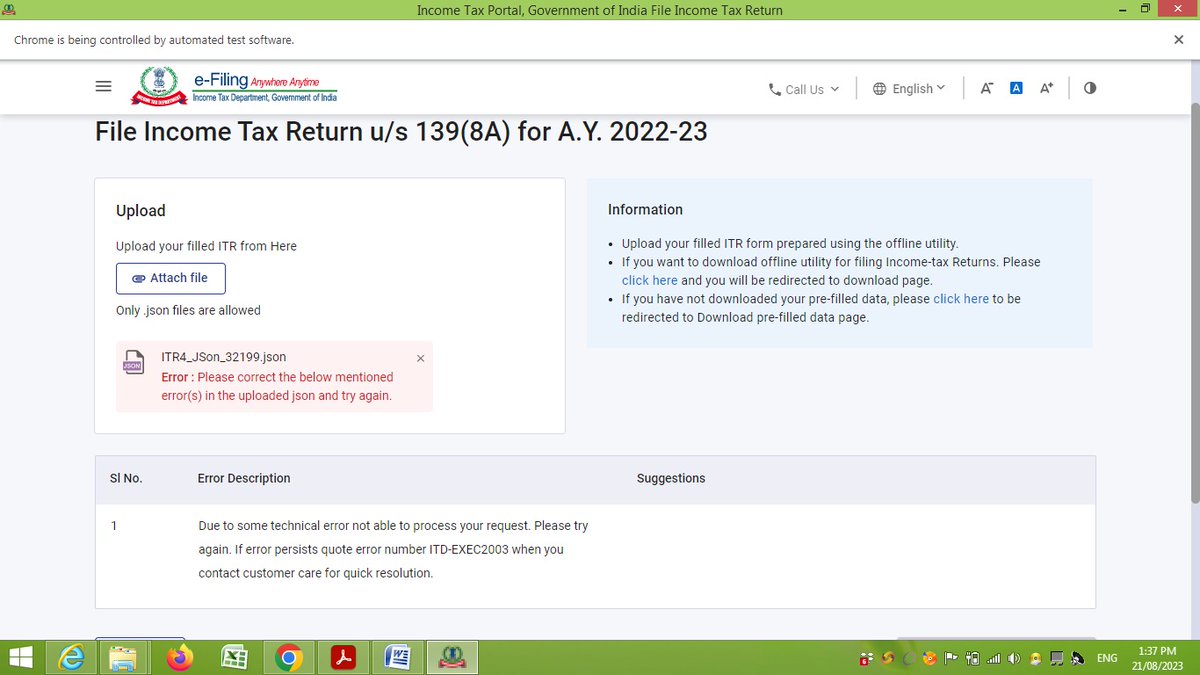Follow the 'click here' link for offline utility download

point(649,280)
